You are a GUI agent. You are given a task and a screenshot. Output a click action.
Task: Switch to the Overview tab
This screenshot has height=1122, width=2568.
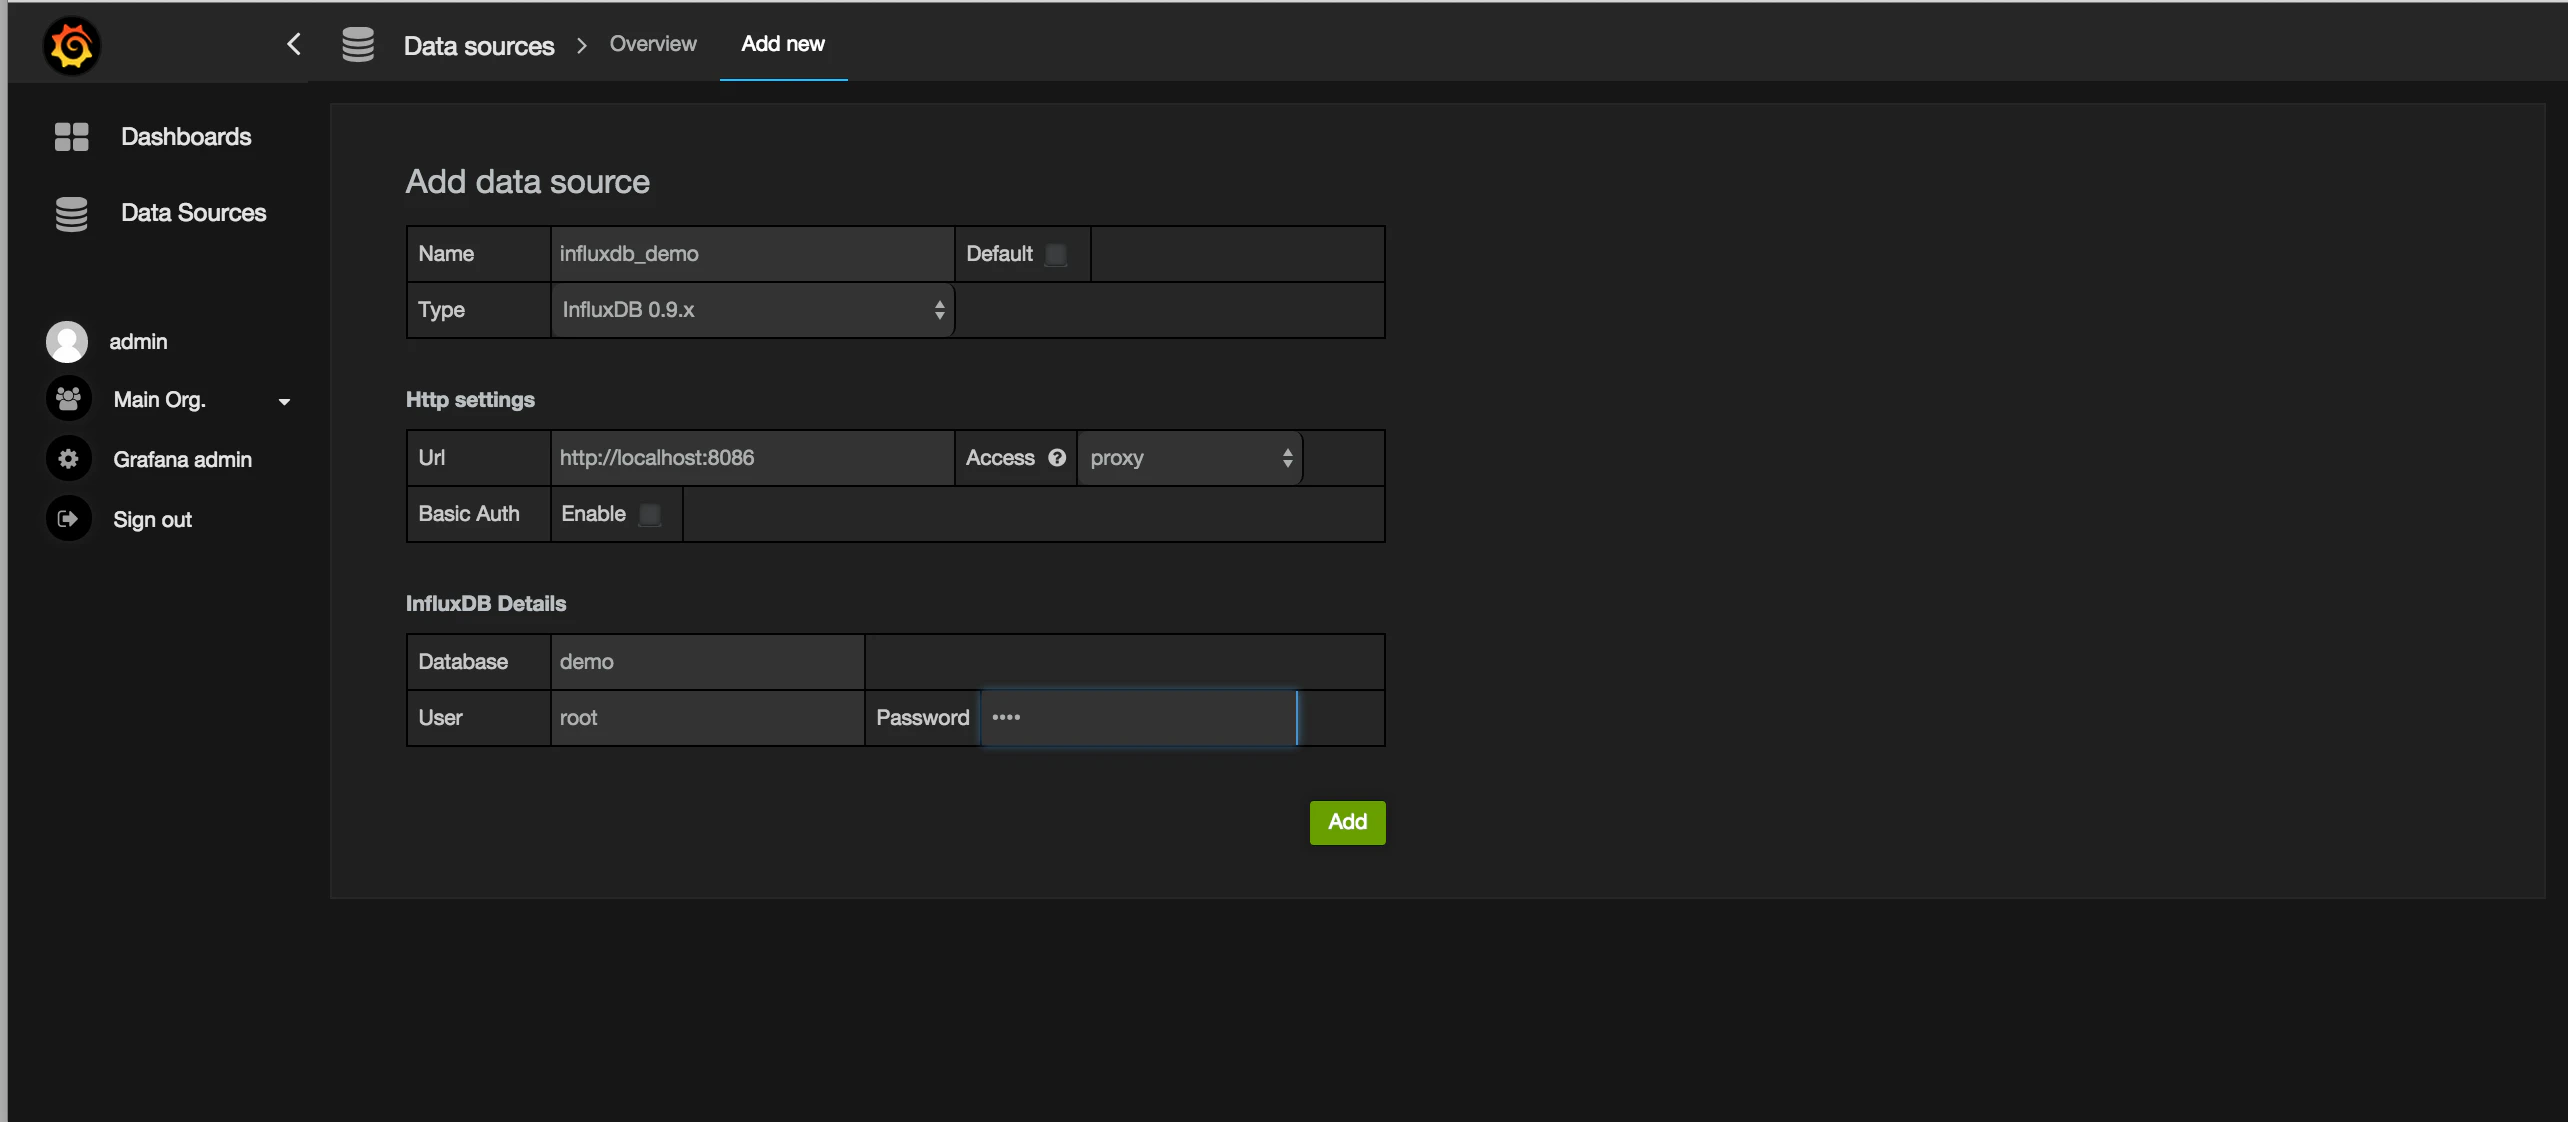[653, 44]
